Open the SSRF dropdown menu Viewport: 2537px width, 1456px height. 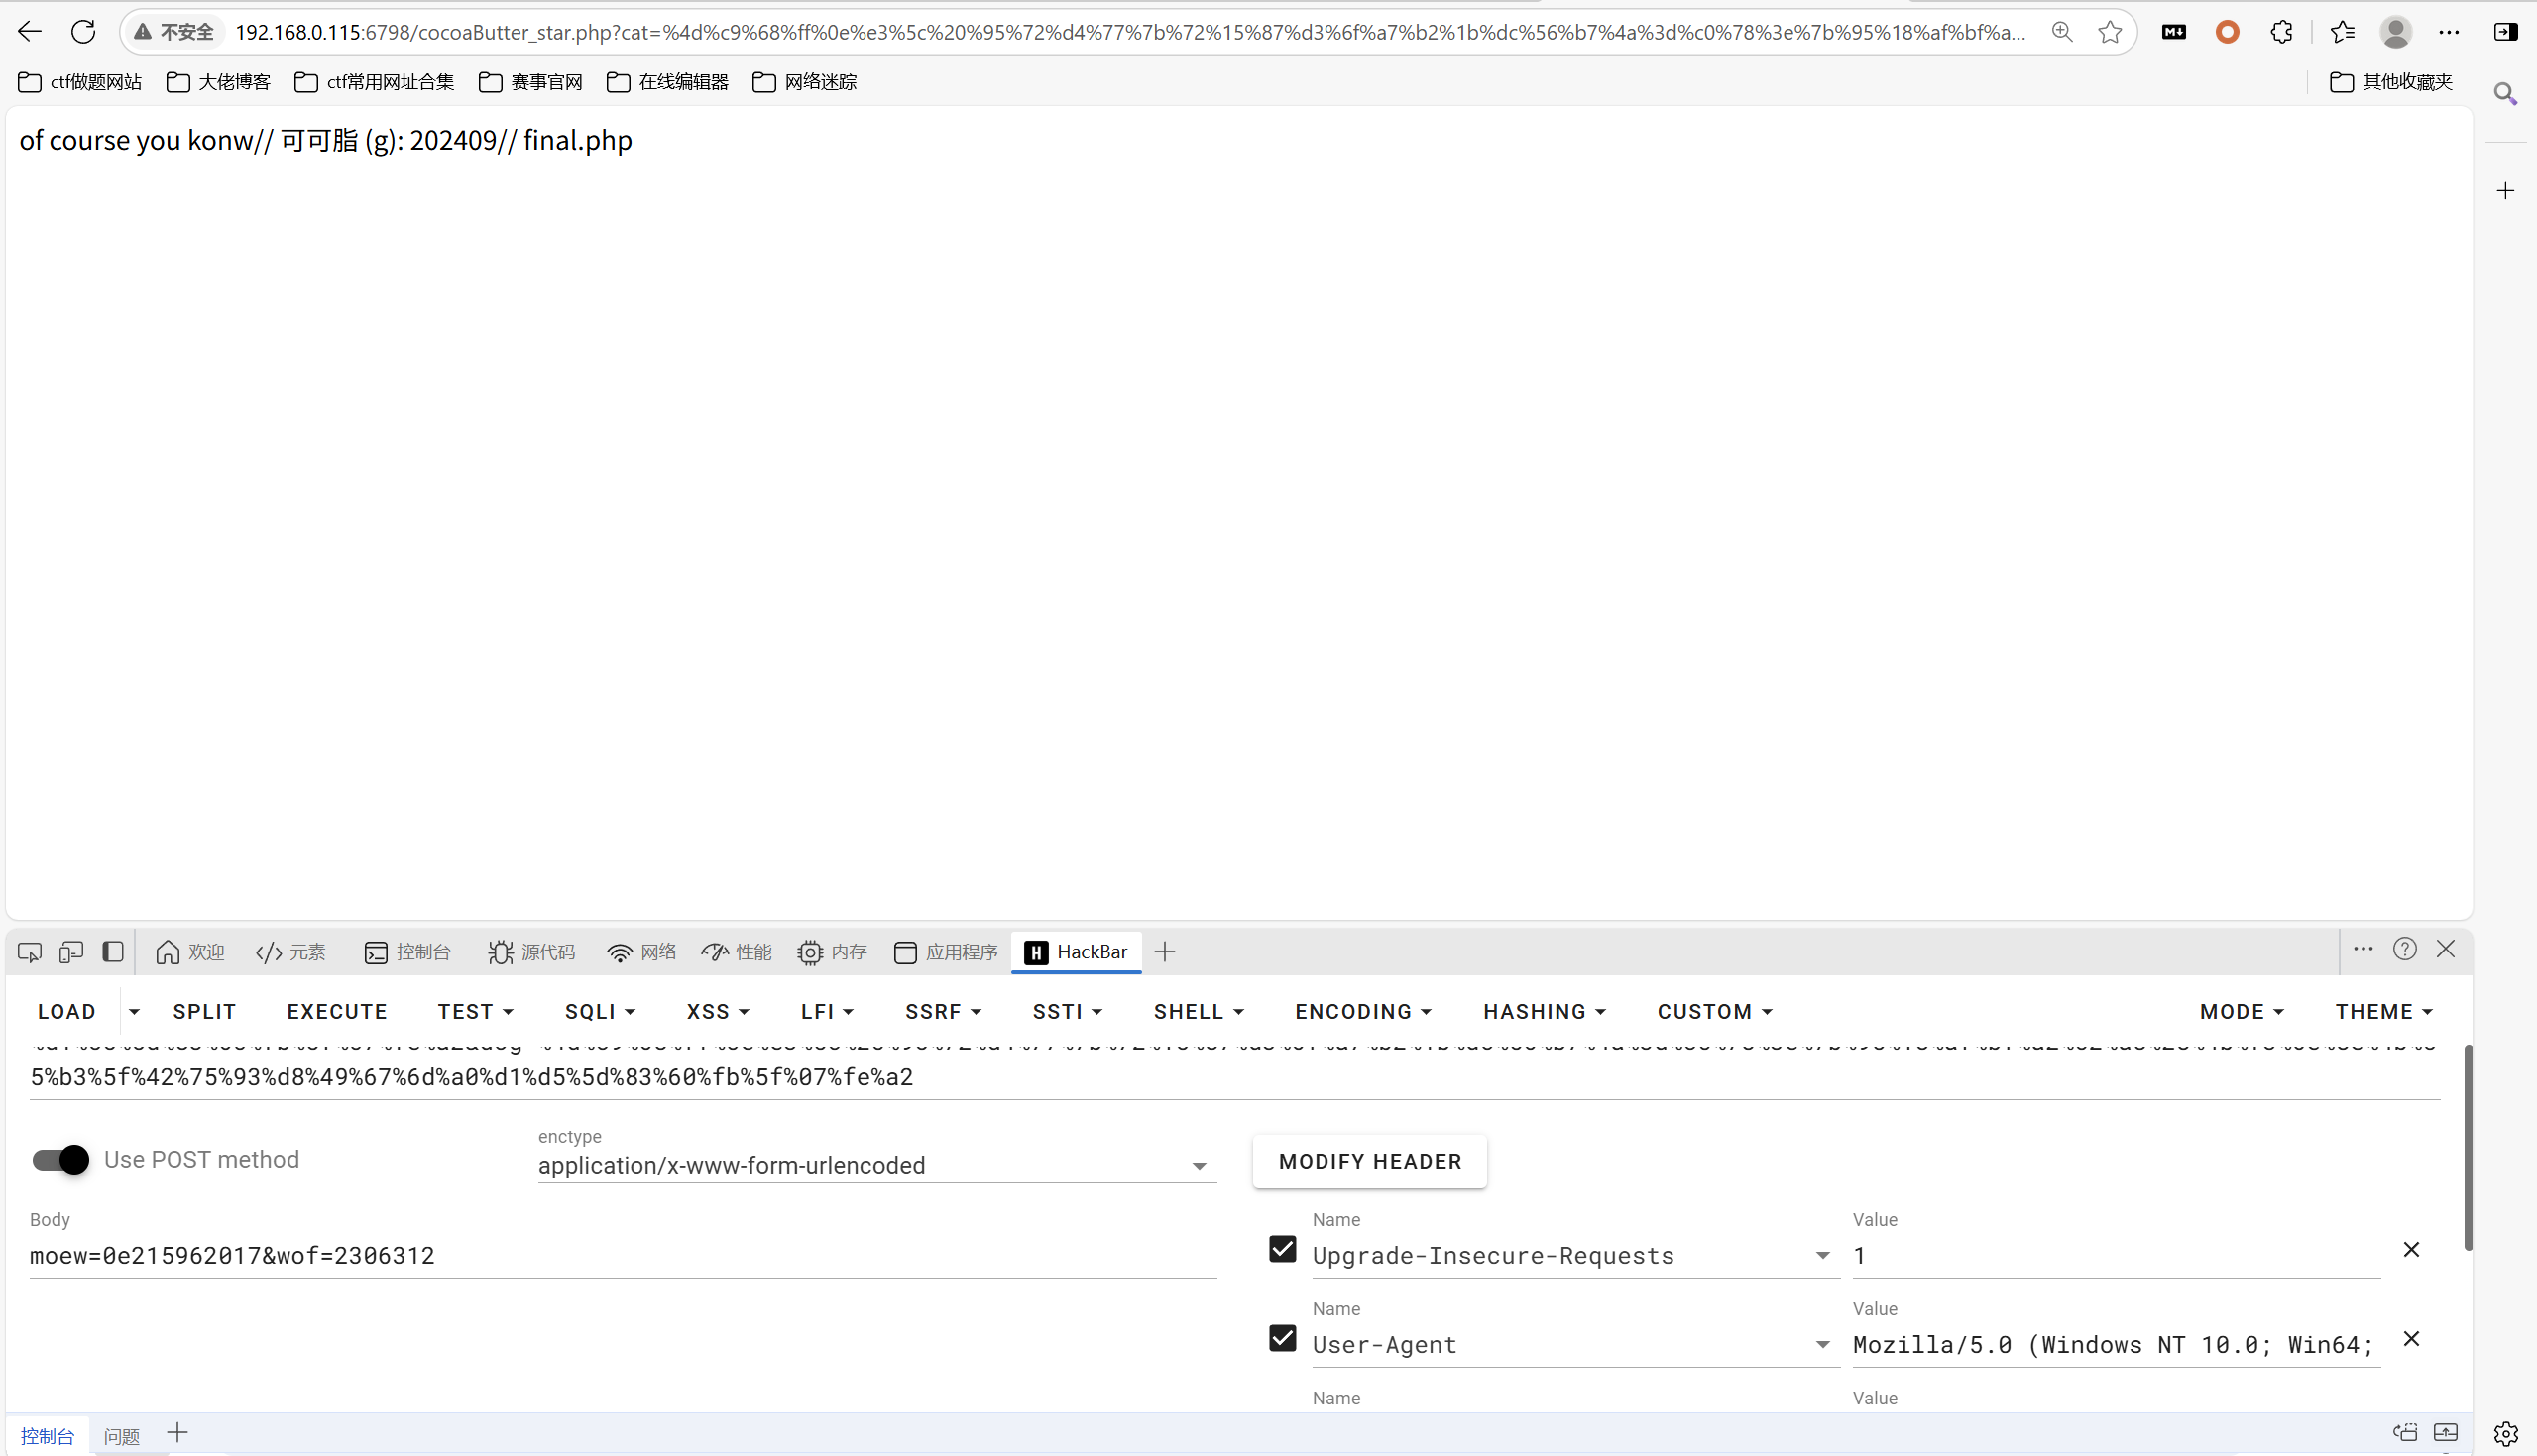[x=943, y=1012]
